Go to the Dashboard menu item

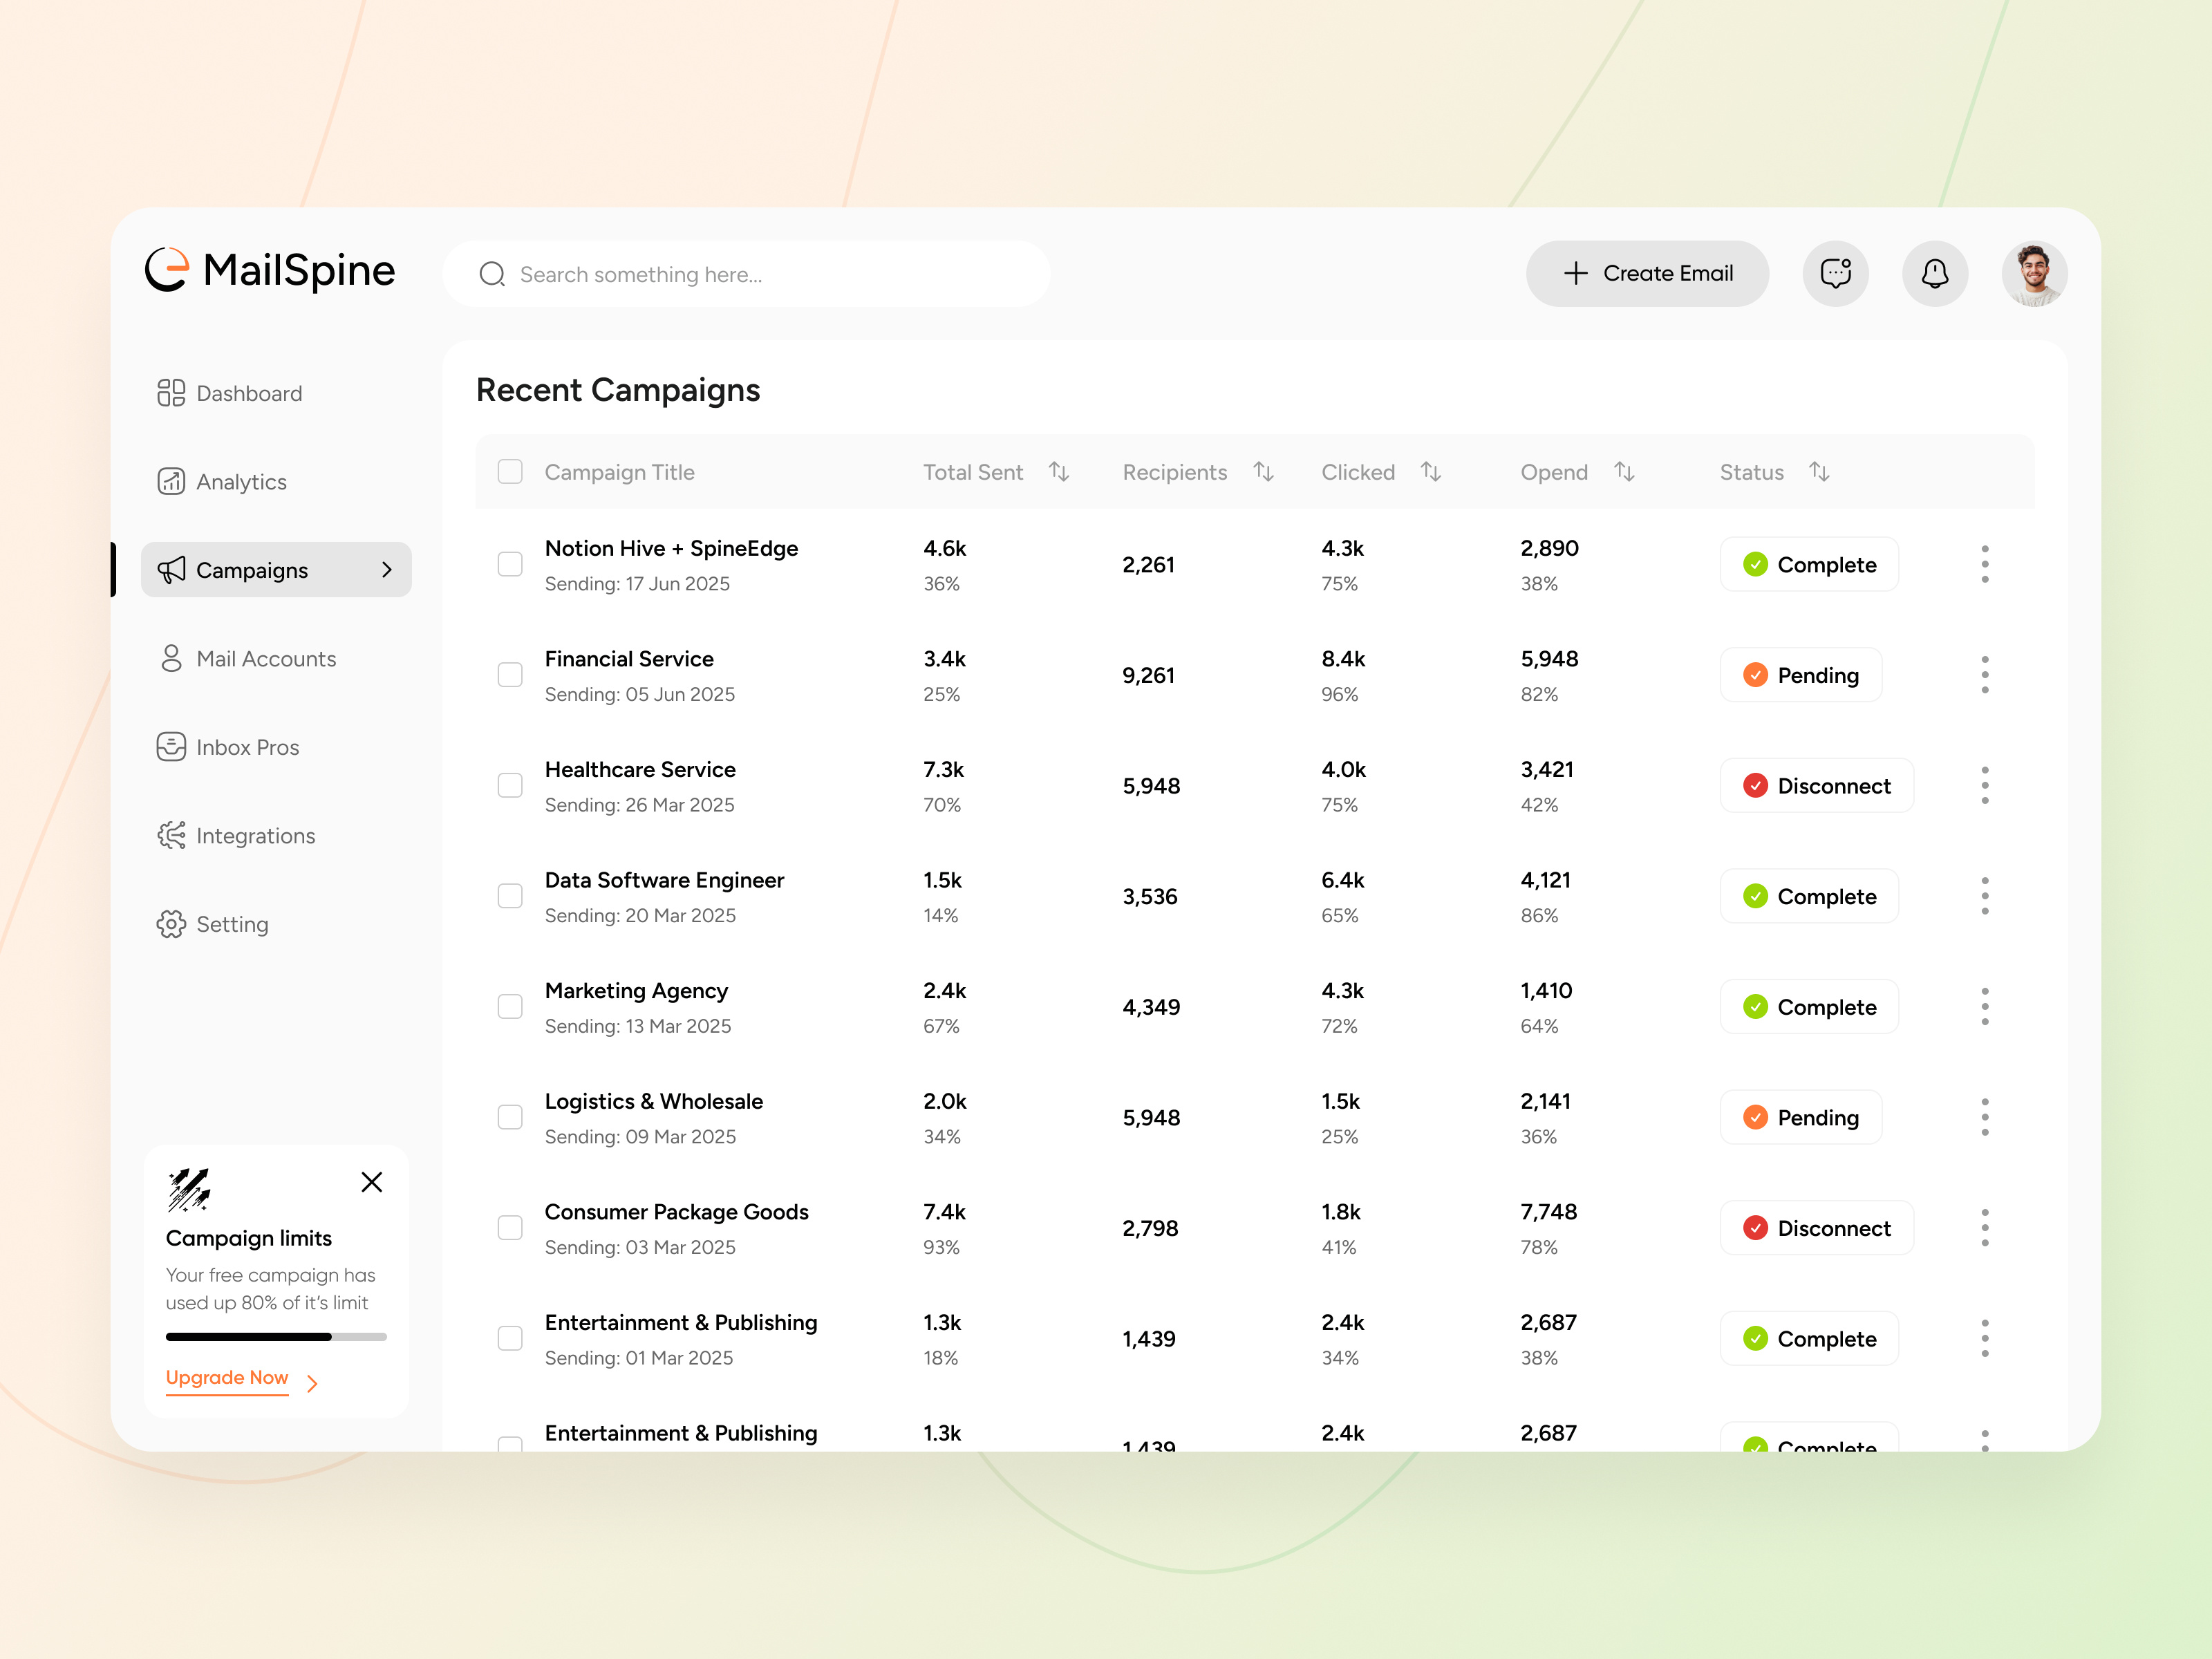coord(249,393)
